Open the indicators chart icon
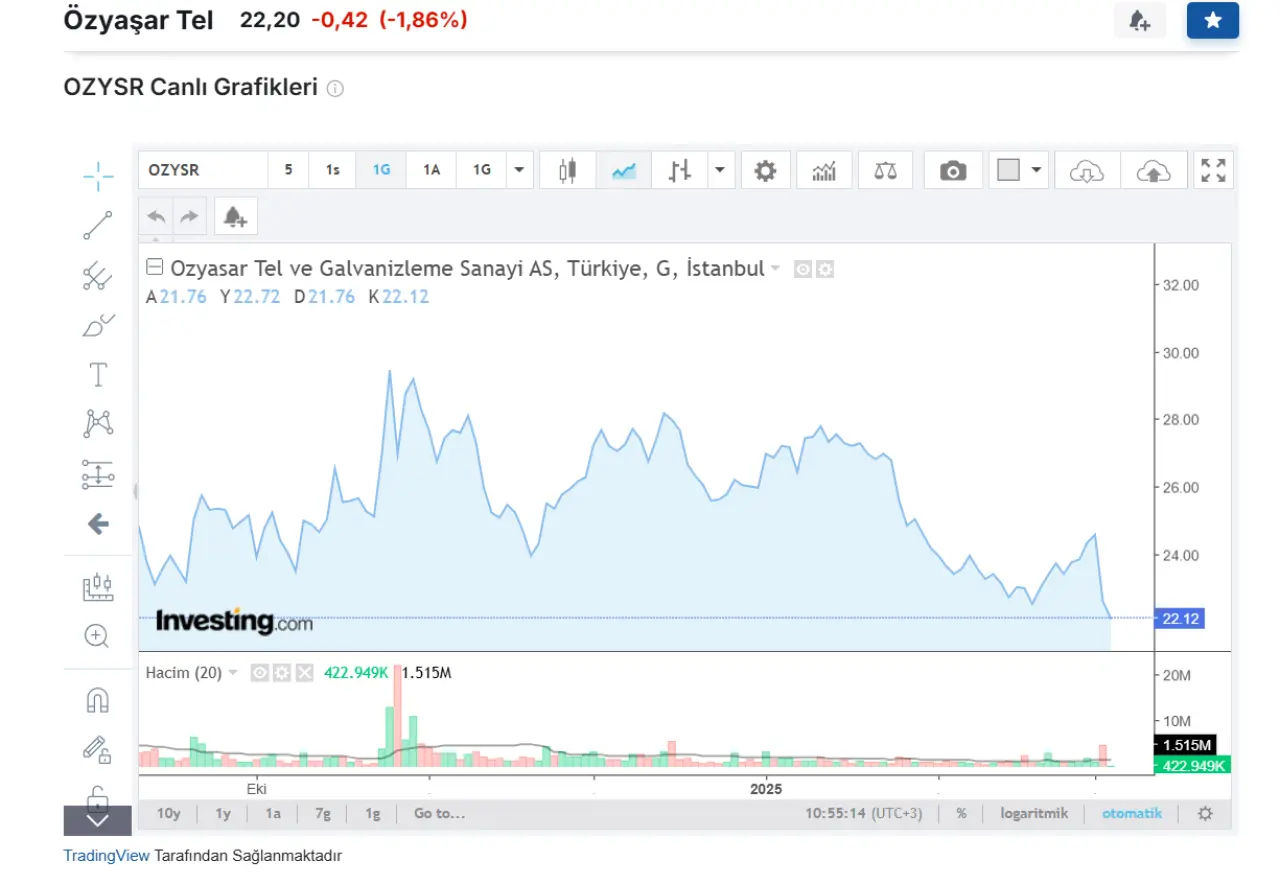Viewport: 1280px width, 884px height. [824, 171]
